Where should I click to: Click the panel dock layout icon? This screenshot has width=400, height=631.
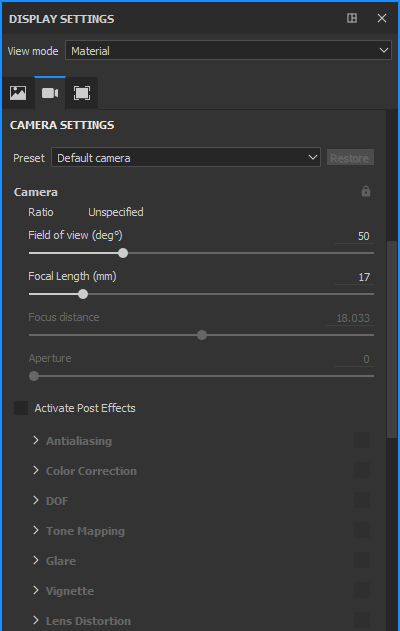(352, 18)
